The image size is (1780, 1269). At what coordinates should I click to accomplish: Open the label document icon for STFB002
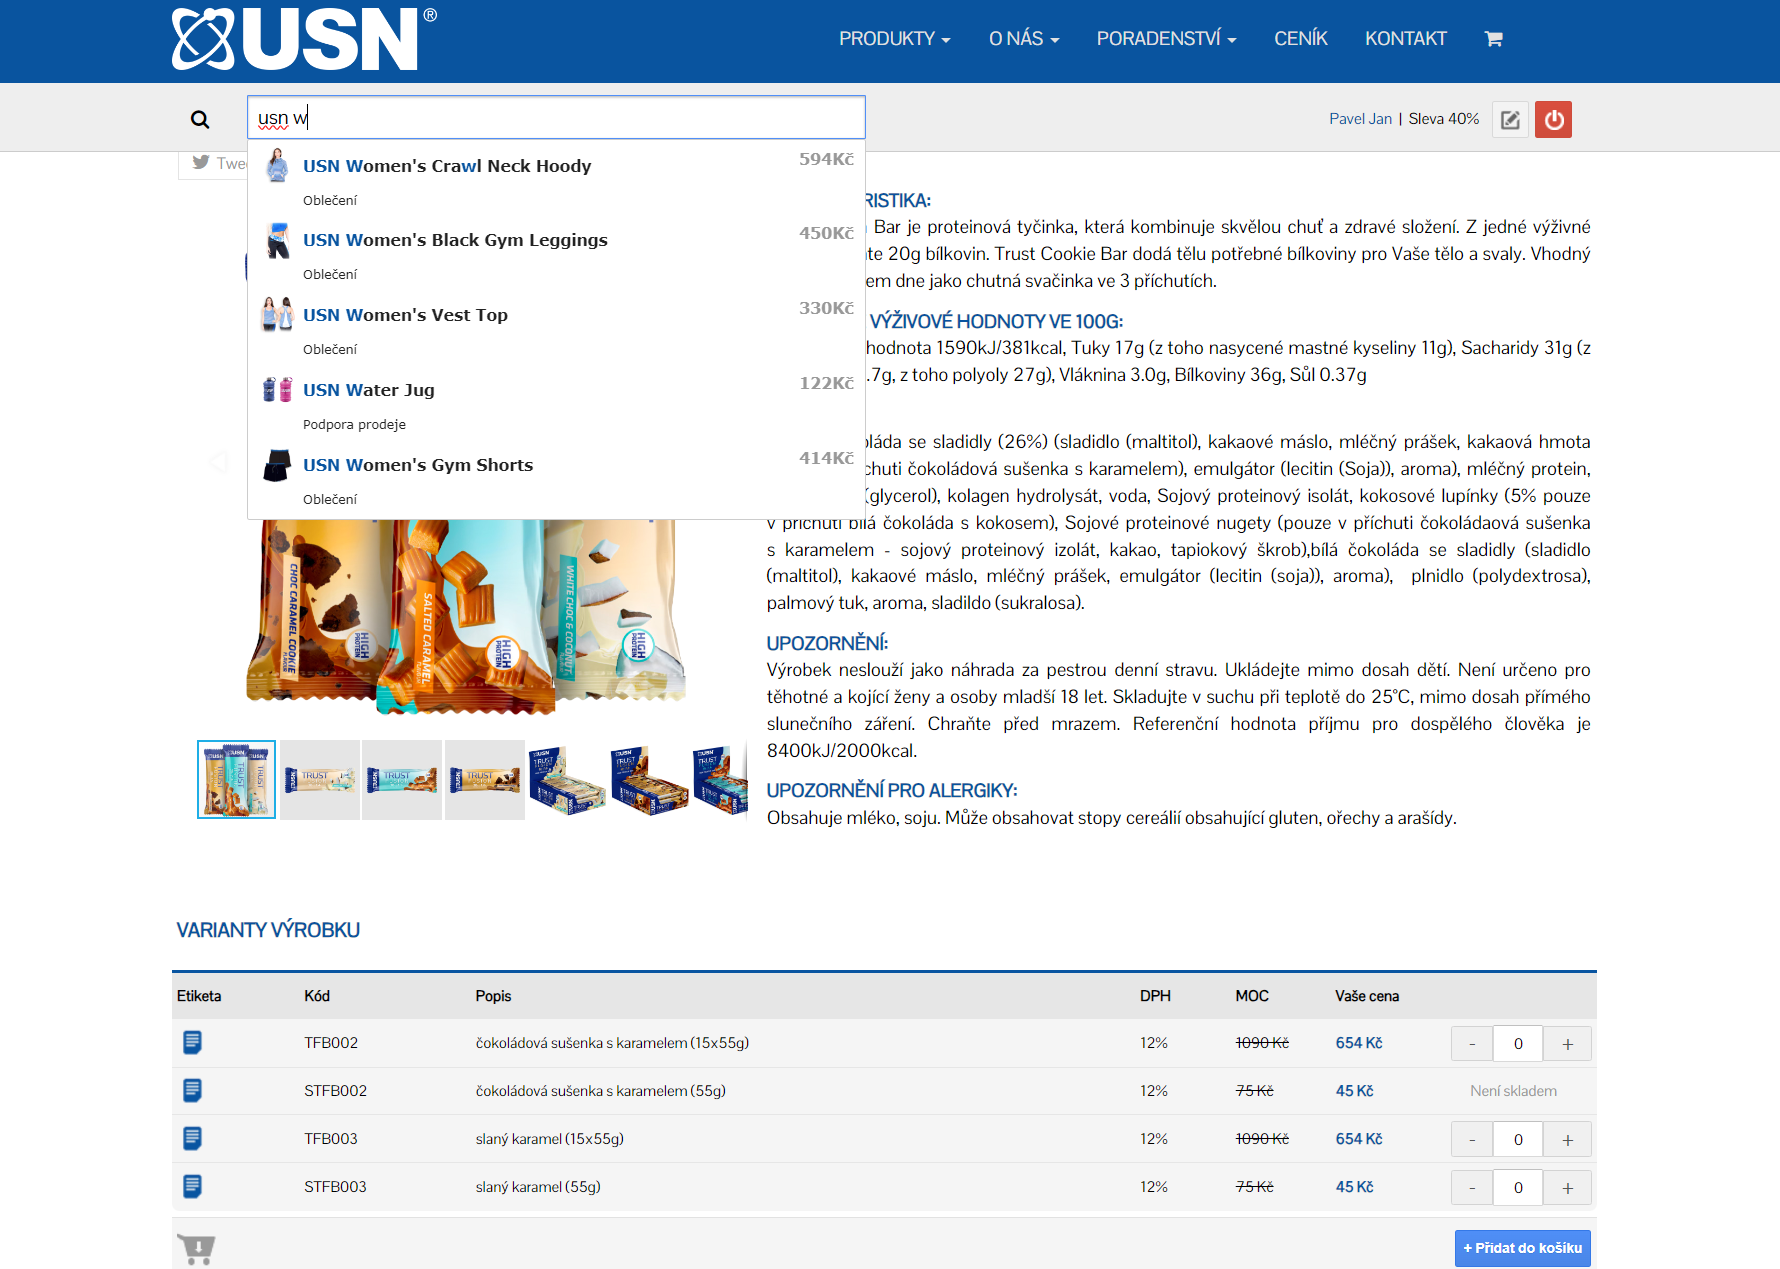coord(193,1091)
